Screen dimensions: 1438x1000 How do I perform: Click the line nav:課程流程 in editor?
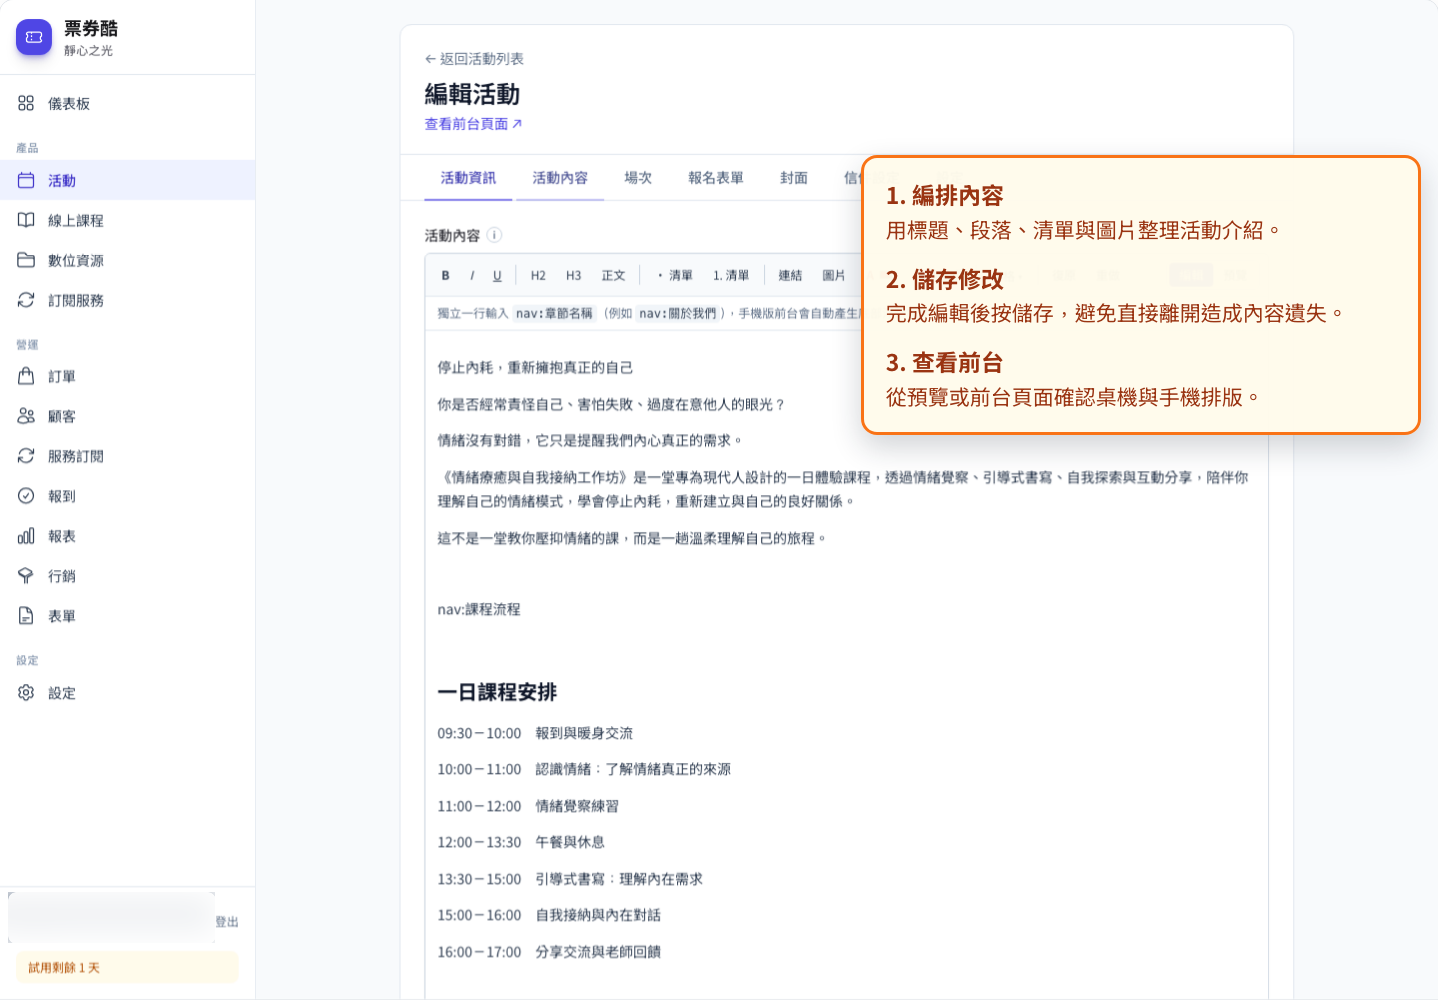click(x=479, y=609)
